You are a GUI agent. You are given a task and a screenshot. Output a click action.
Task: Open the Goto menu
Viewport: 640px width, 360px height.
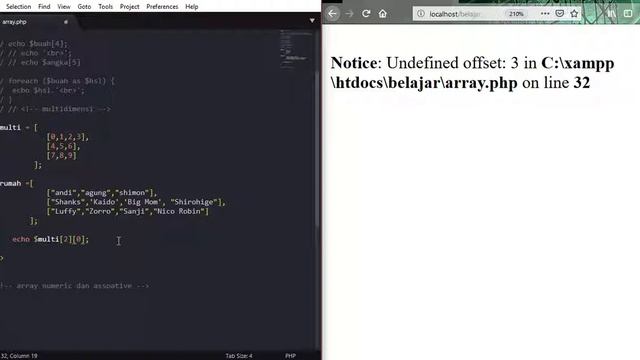84,7
